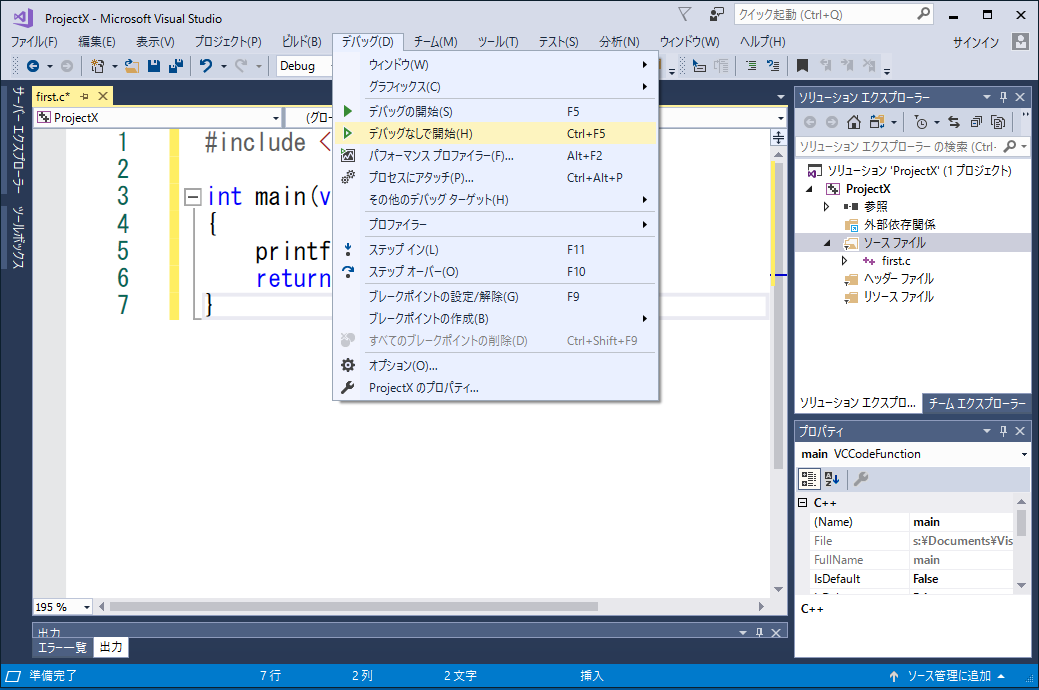Screen dimensions: 1039x690
Task: Switch Properties to alphabetical sort
Action: pos(832,479)
